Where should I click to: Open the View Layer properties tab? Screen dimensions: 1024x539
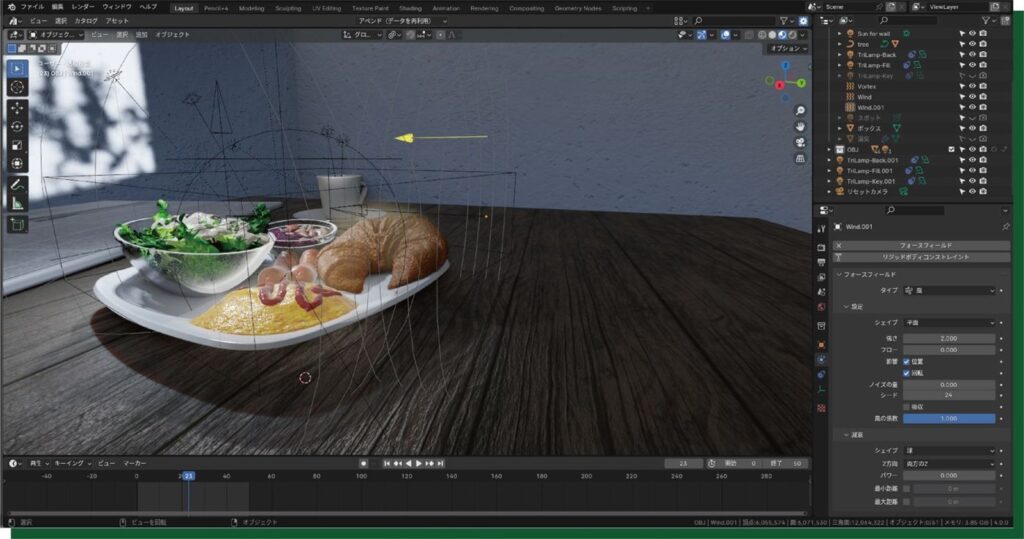822,278
